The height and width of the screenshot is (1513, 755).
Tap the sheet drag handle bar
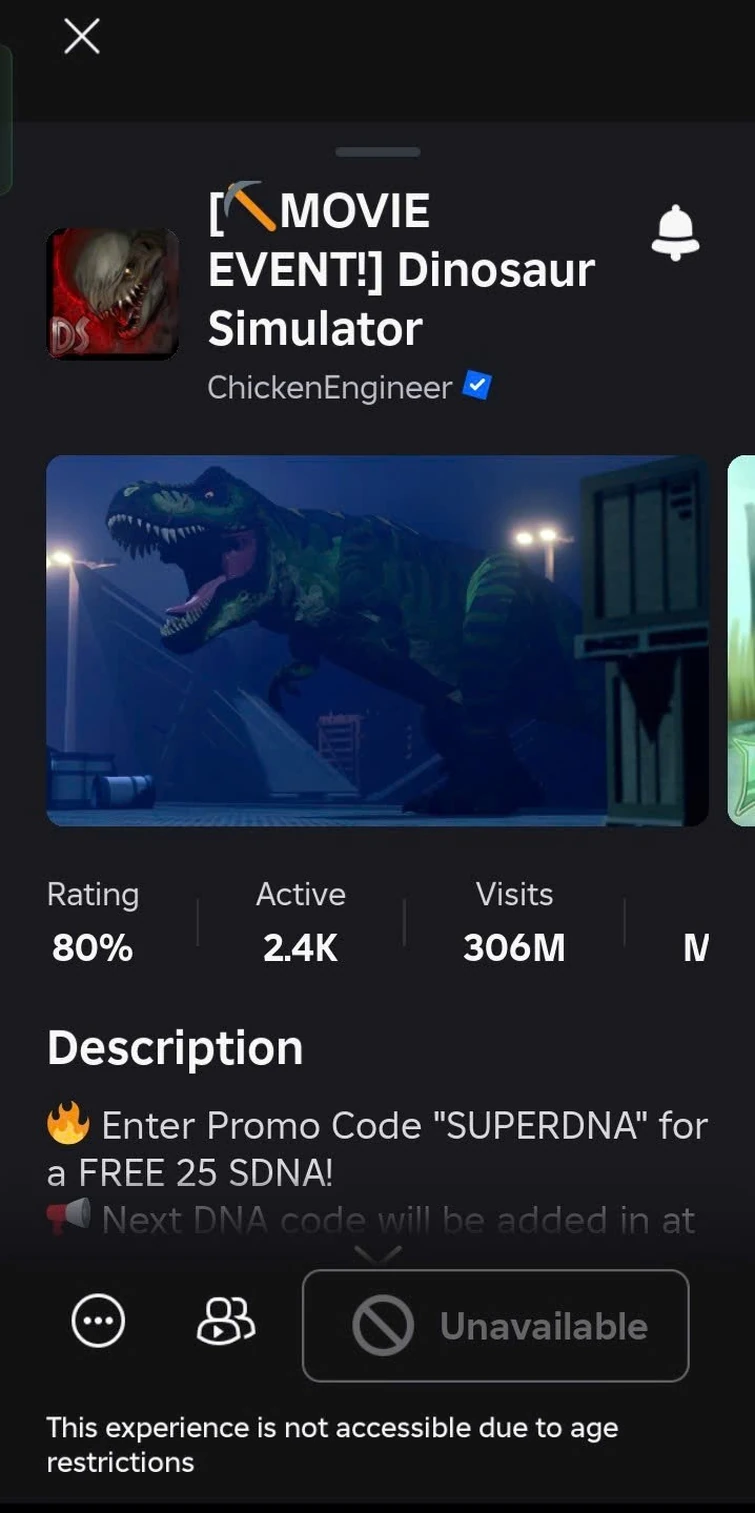tap(378, 152)
